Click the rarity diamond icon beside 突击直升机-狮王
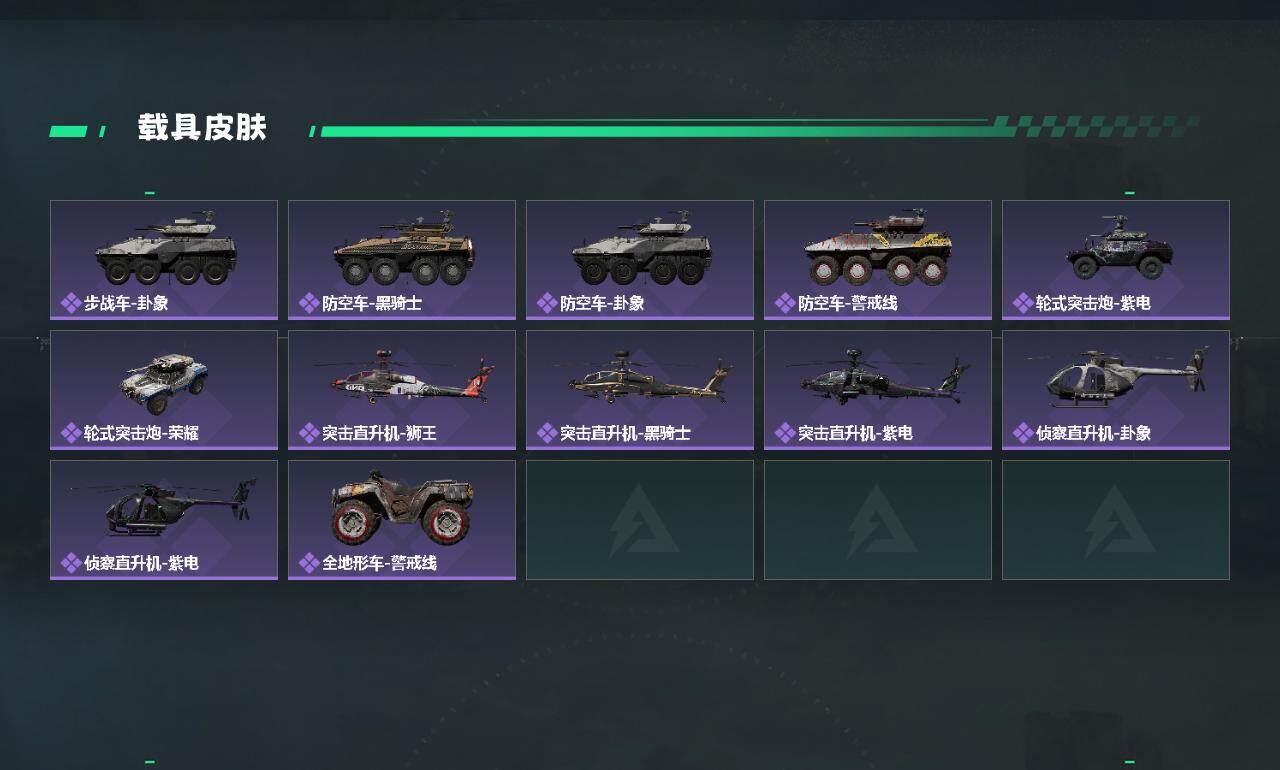Image resolution: width=1280 pixels, height=770 pixels. pyautogui.click(x=309, y=433)
